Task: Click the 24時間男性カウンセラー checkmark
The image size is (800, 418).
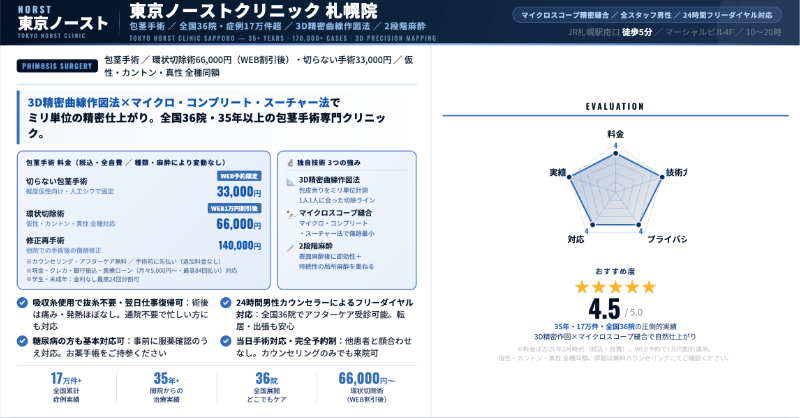Action: pyautogui.click(x=228, y=302)
